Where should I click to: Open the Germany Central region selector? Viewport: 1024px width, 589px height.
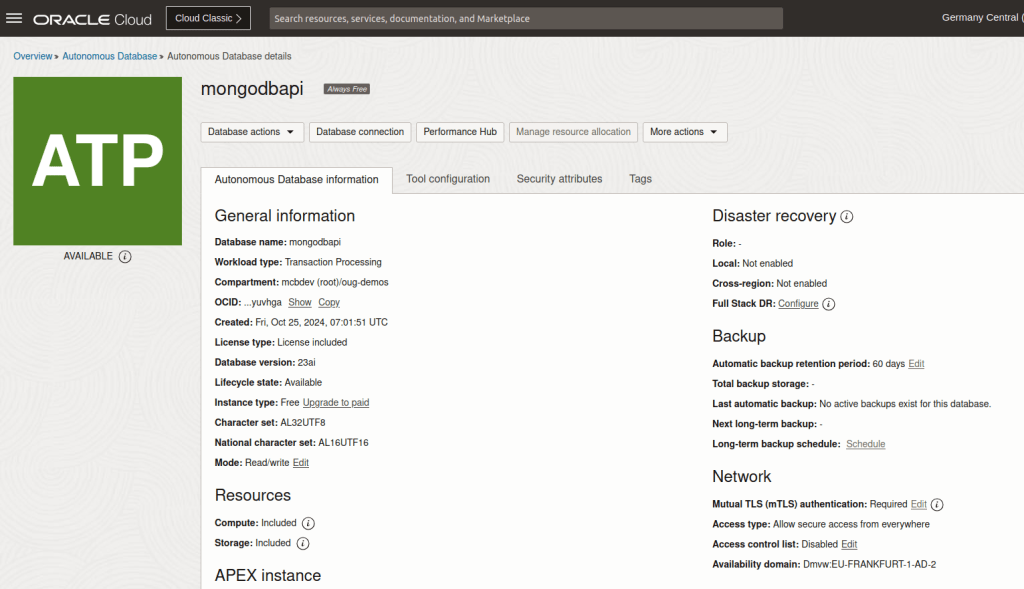(x=980, y=18)
